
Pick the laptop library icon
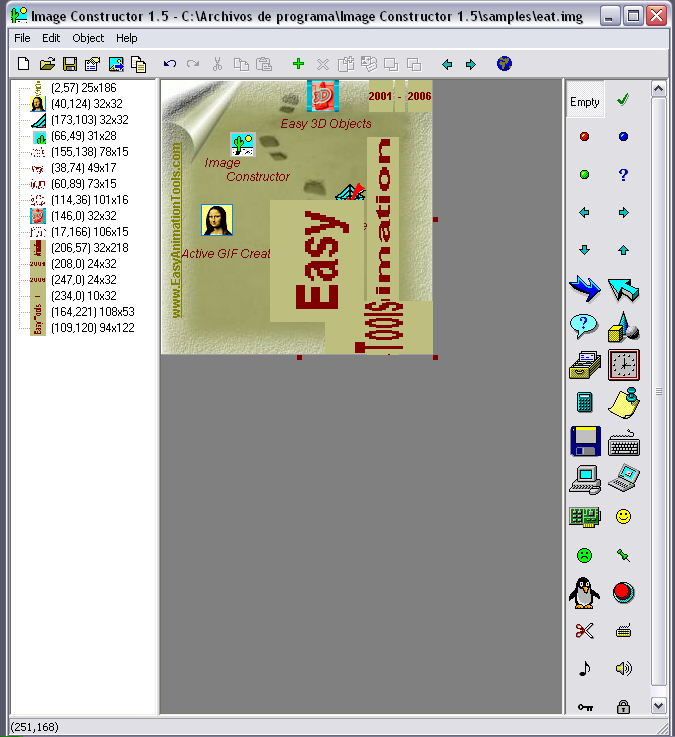pyautogui.click(x=624, y=478)
